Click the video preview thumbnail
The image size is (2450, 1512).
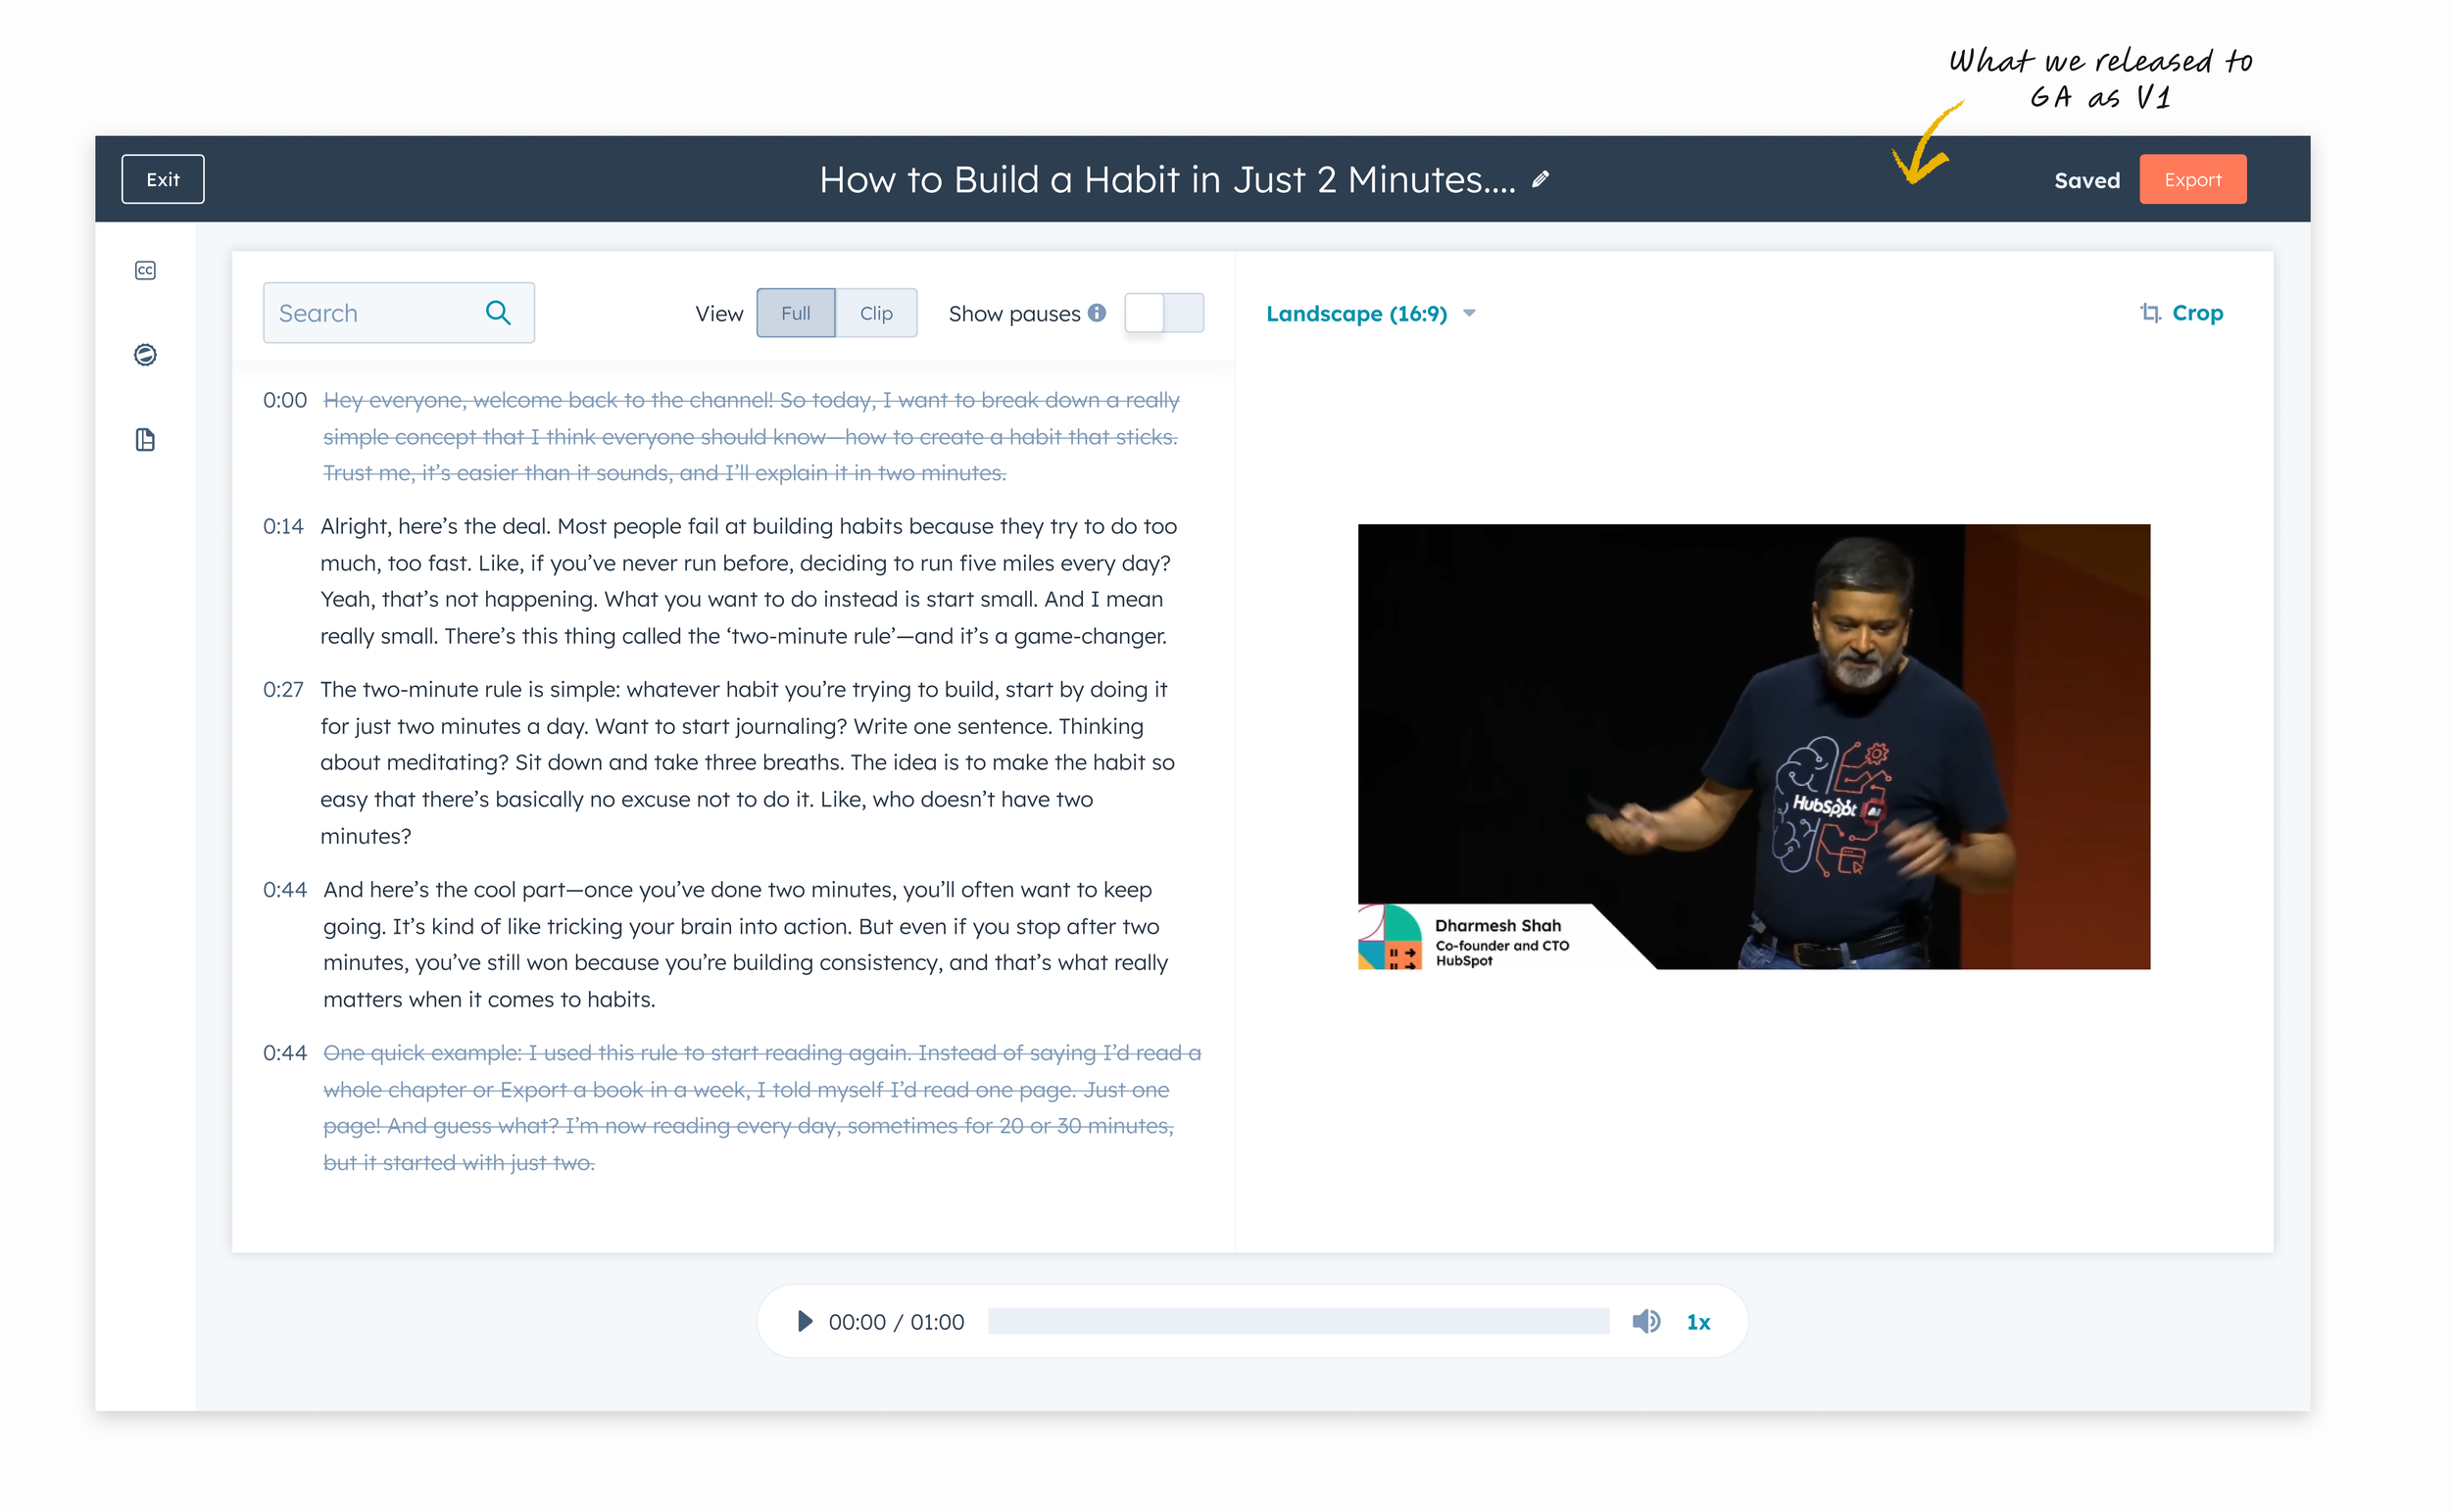[x=1753, y=746]
